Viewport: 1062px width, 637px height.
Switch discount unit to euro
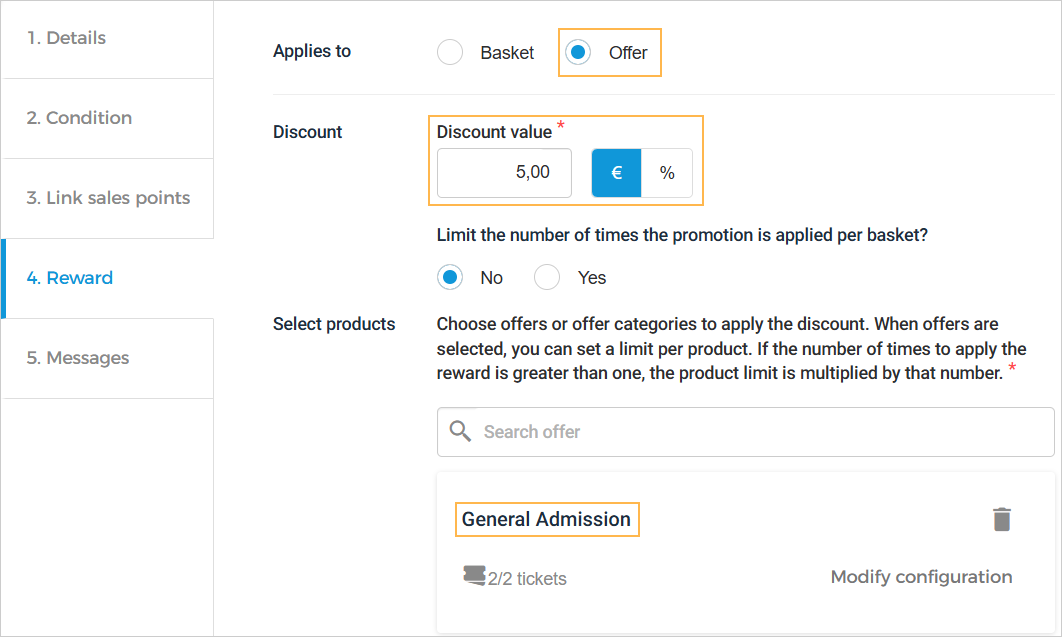coord(616,173)
